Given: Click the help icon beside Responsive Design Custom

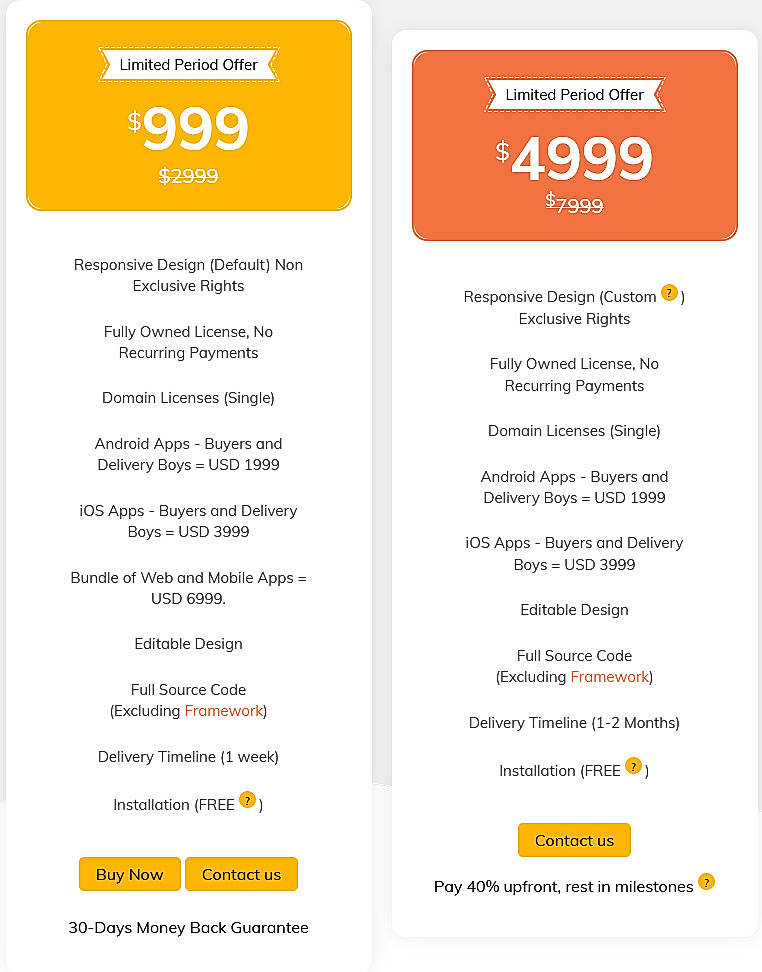Looking at the screenshot, I should pos(668,293).
